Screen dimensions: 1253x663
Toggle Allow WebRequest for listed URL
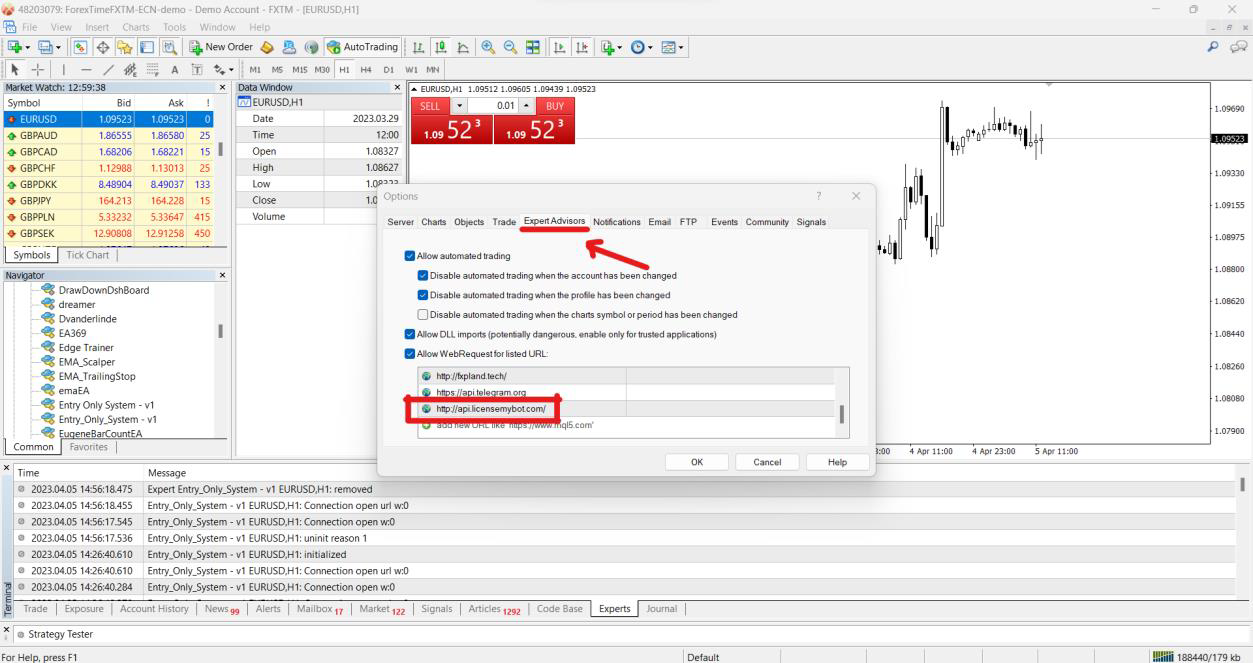410,353
